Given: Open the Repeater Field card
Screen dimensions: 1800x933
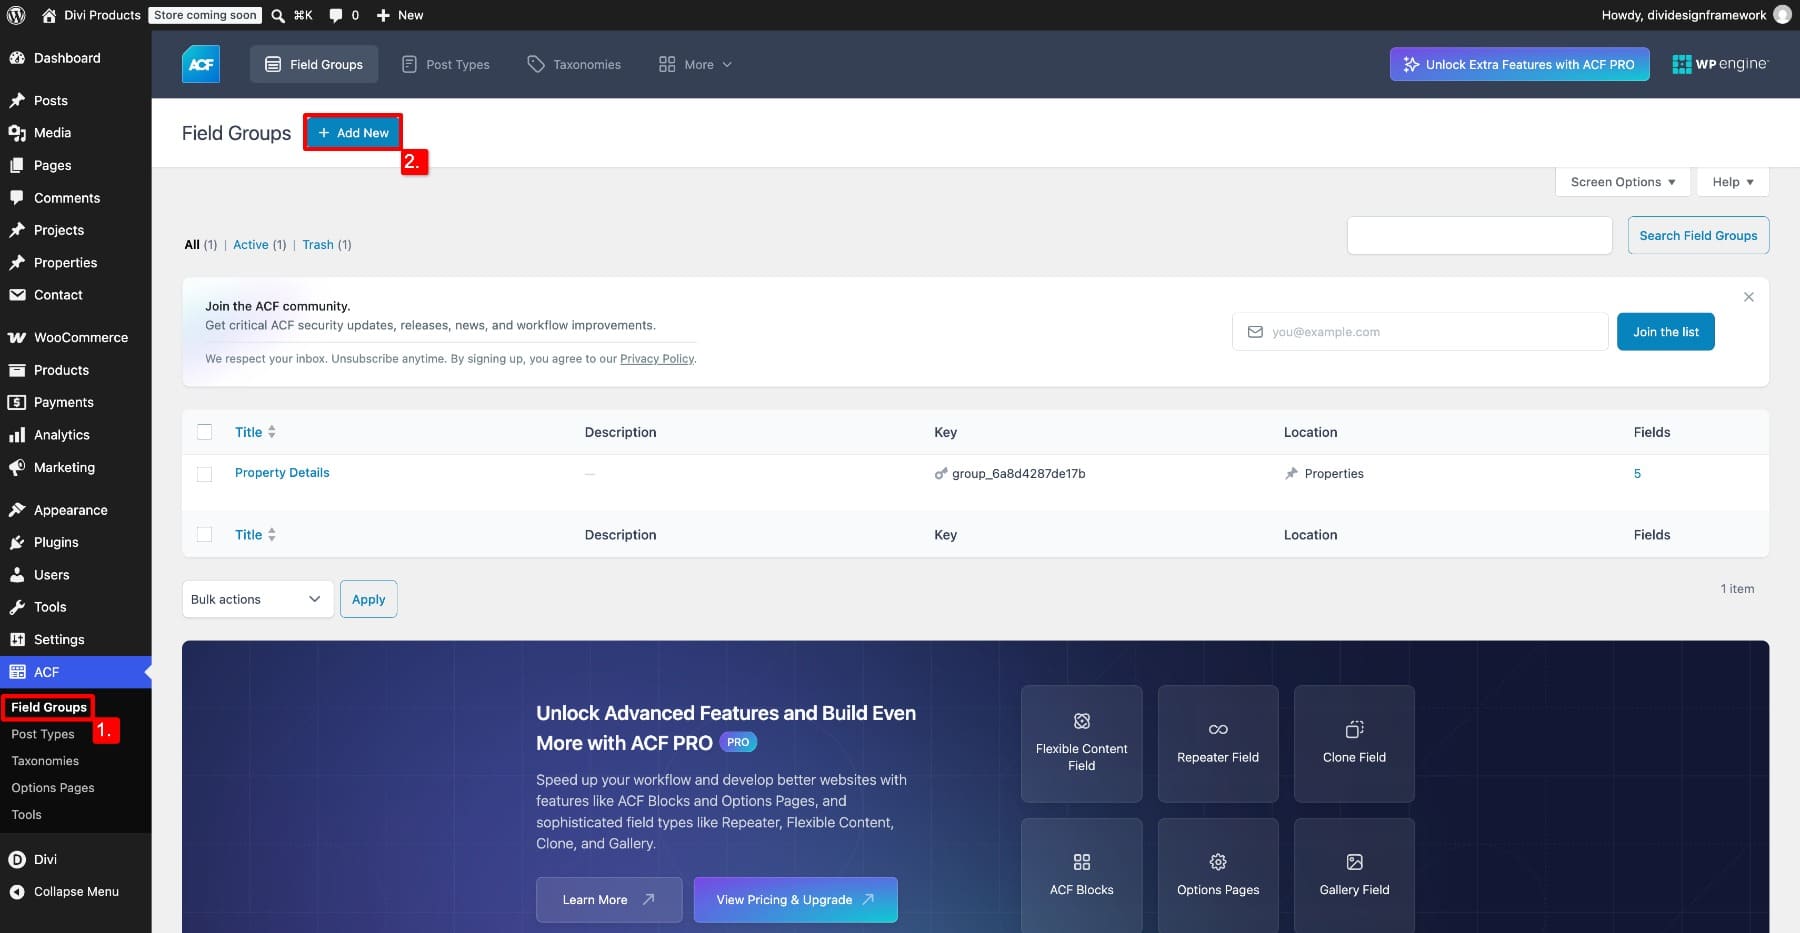Looking at the screenshot, I should (1218, 743).
